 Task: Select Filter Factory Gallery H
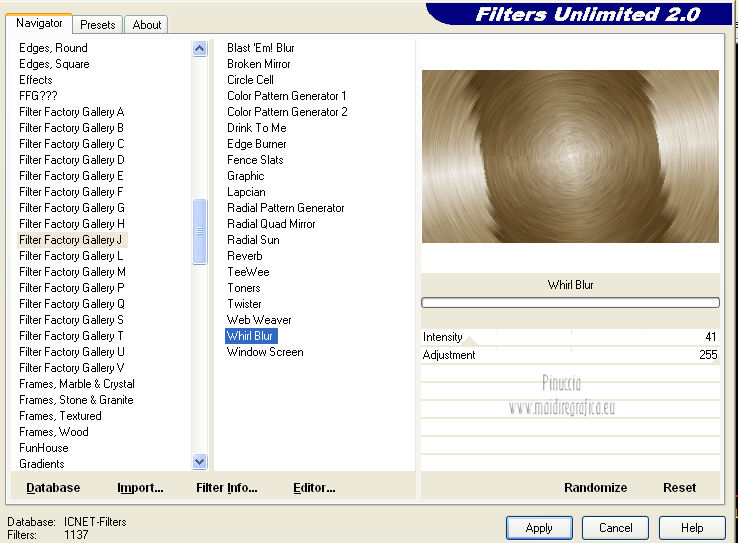[72, 224]
